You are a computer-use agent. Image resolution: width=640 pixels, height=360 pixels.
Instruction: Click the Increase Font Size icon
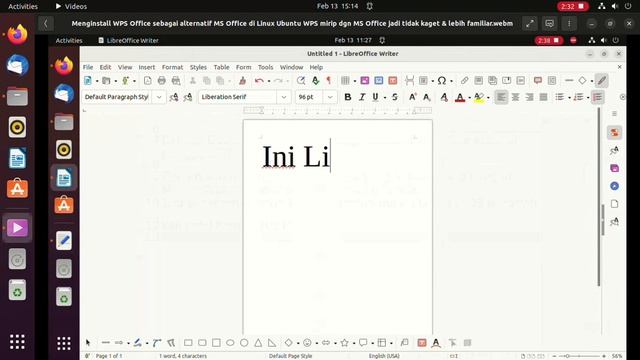412,97
